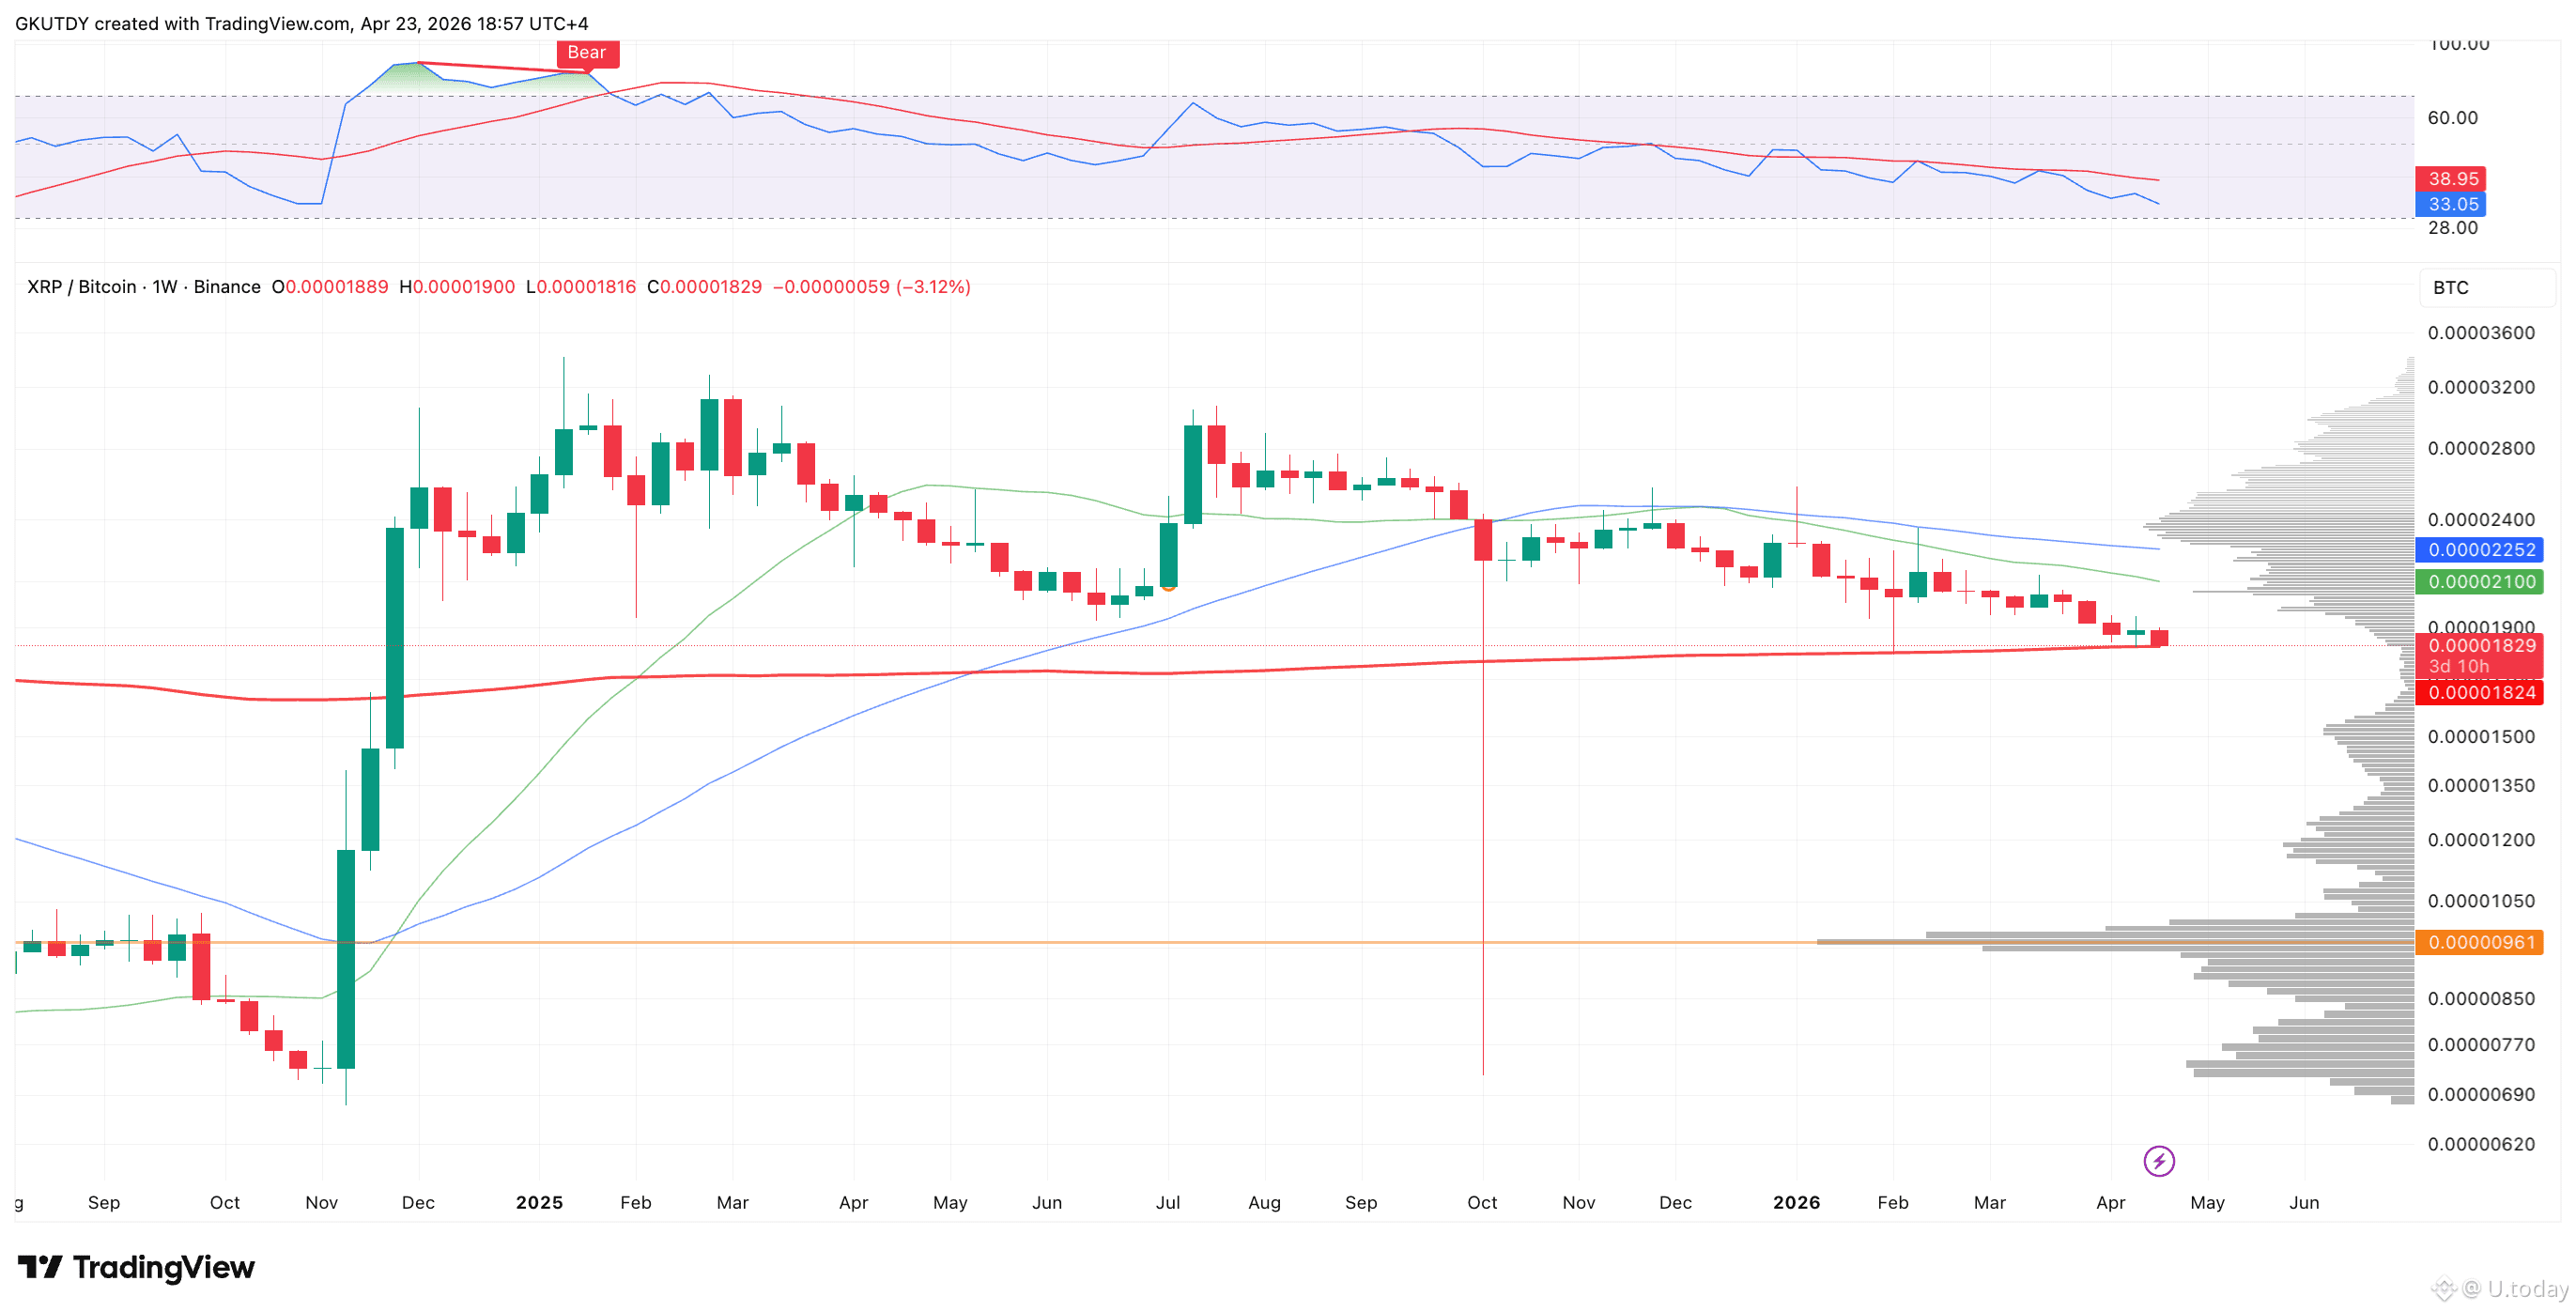Open the XRP / Bitcoin symbol legend
This screenshot has height=1312, width=2576.
point(82,287)
